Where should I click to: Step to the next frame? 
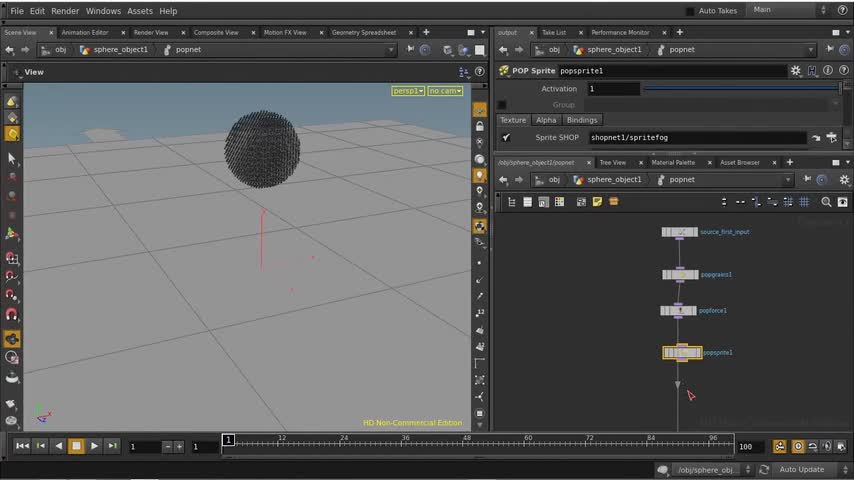pyautogui.click(x=112, y=446)
